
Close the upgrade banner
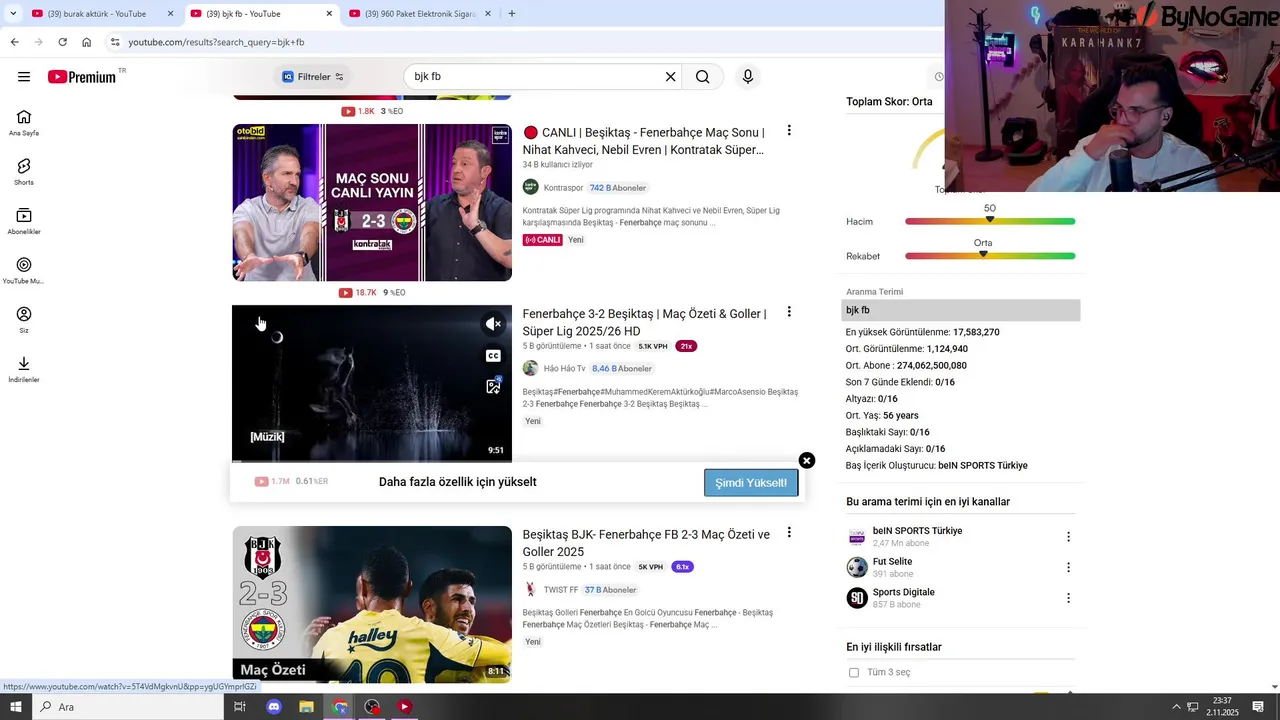(x=807, y=460)
